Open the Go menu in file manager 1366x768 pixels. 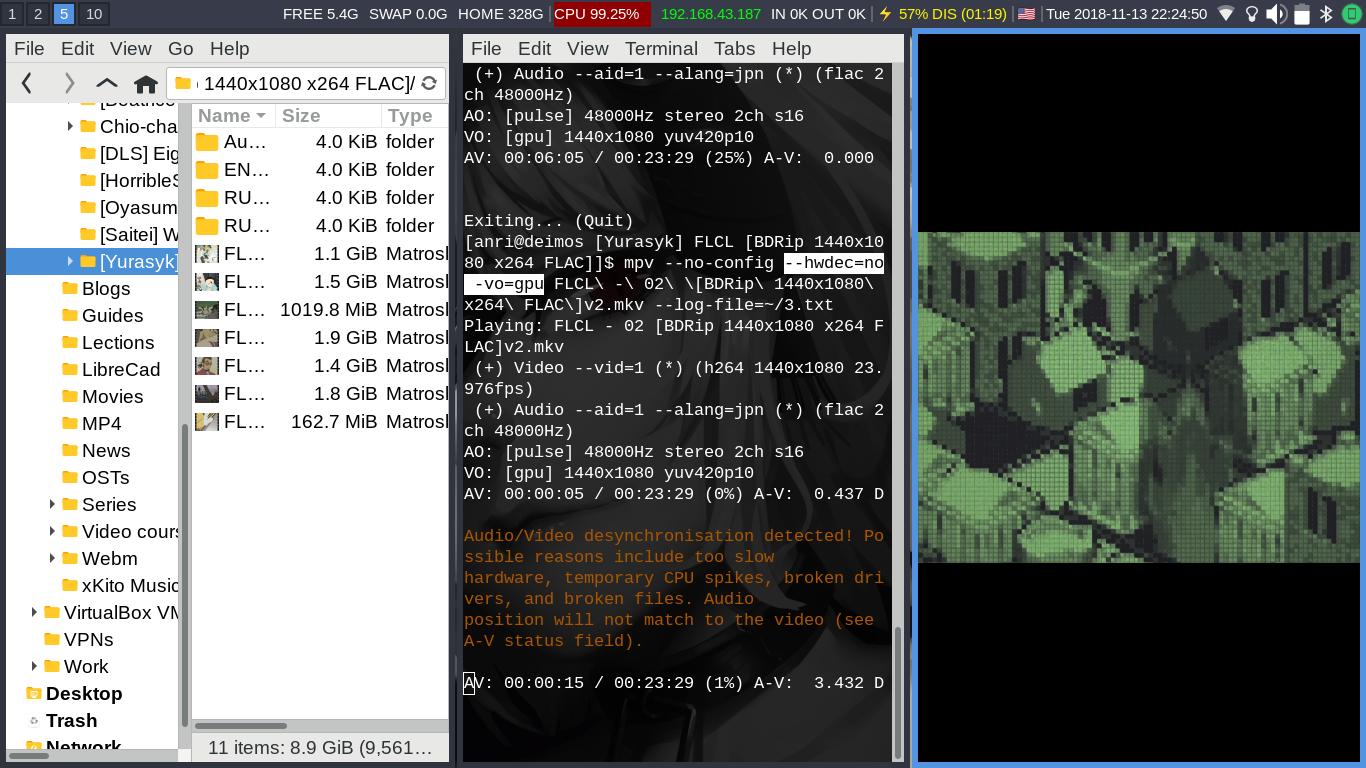[180, 48]
